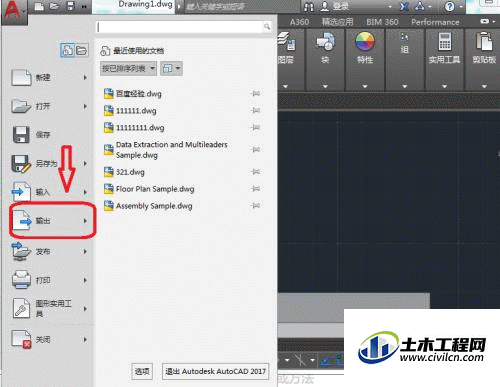Click the 块 block panel icon
This screenshot has width=500, height=387.
(x=325, y=41)
